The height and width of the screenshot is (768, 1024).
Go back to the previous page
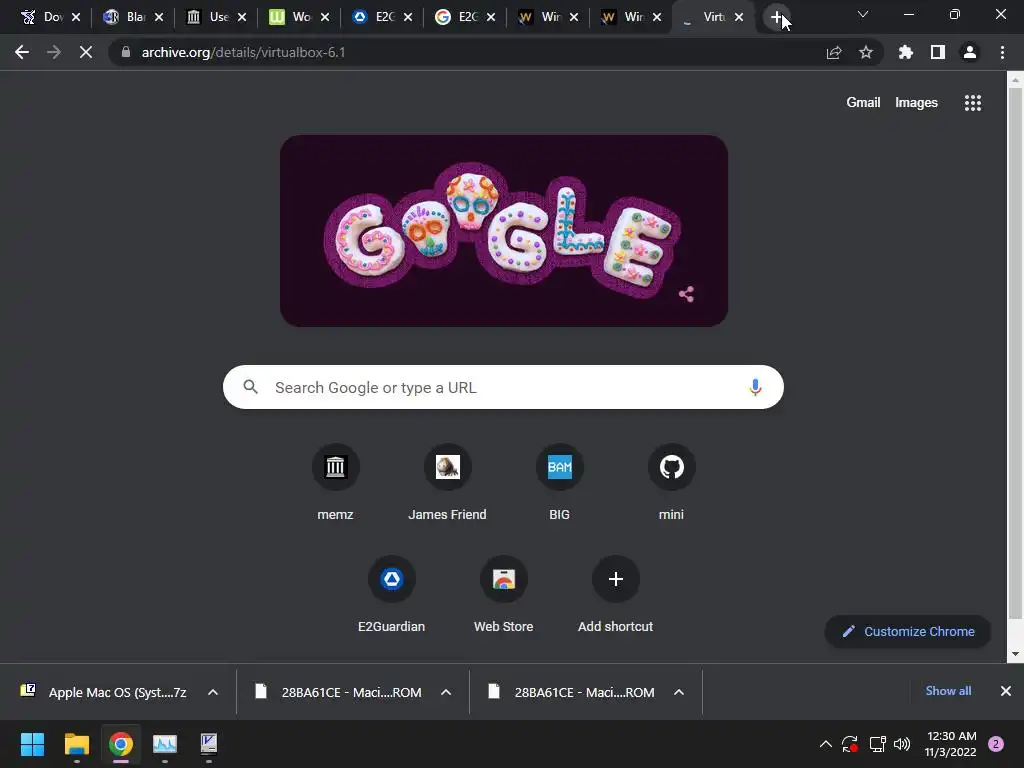22,52
